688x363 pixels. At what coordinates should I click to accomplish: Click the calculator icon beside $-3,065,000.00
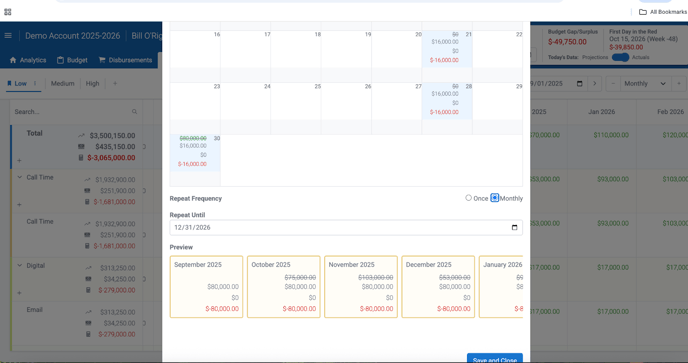(x=81, y=158)
